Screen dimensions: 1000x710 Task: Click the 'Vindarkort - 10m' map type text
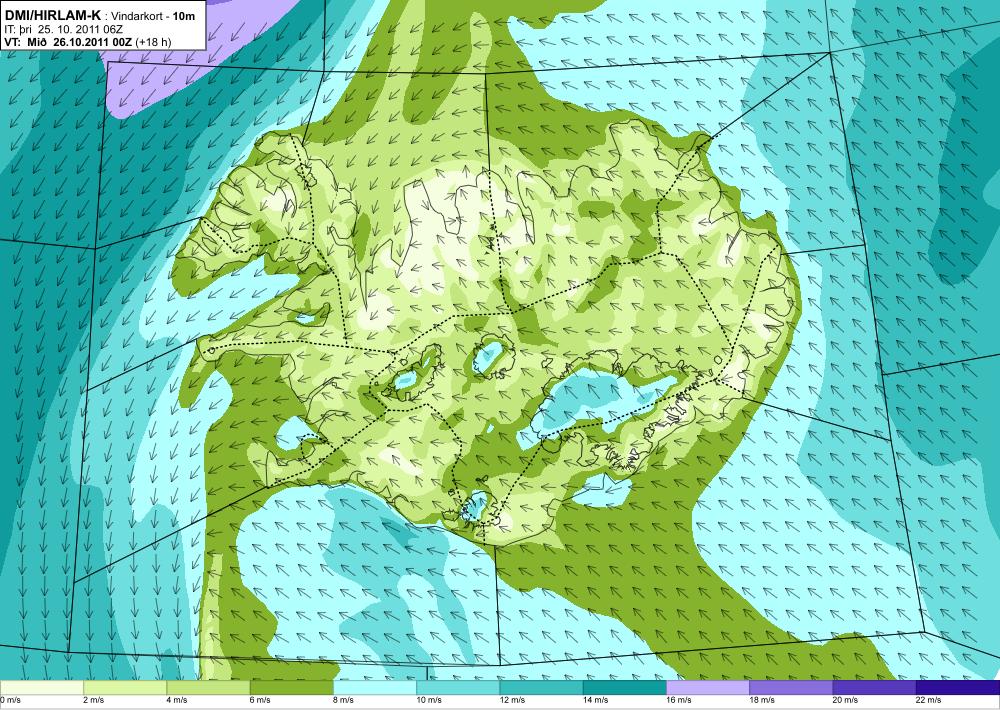coord(152,17)
